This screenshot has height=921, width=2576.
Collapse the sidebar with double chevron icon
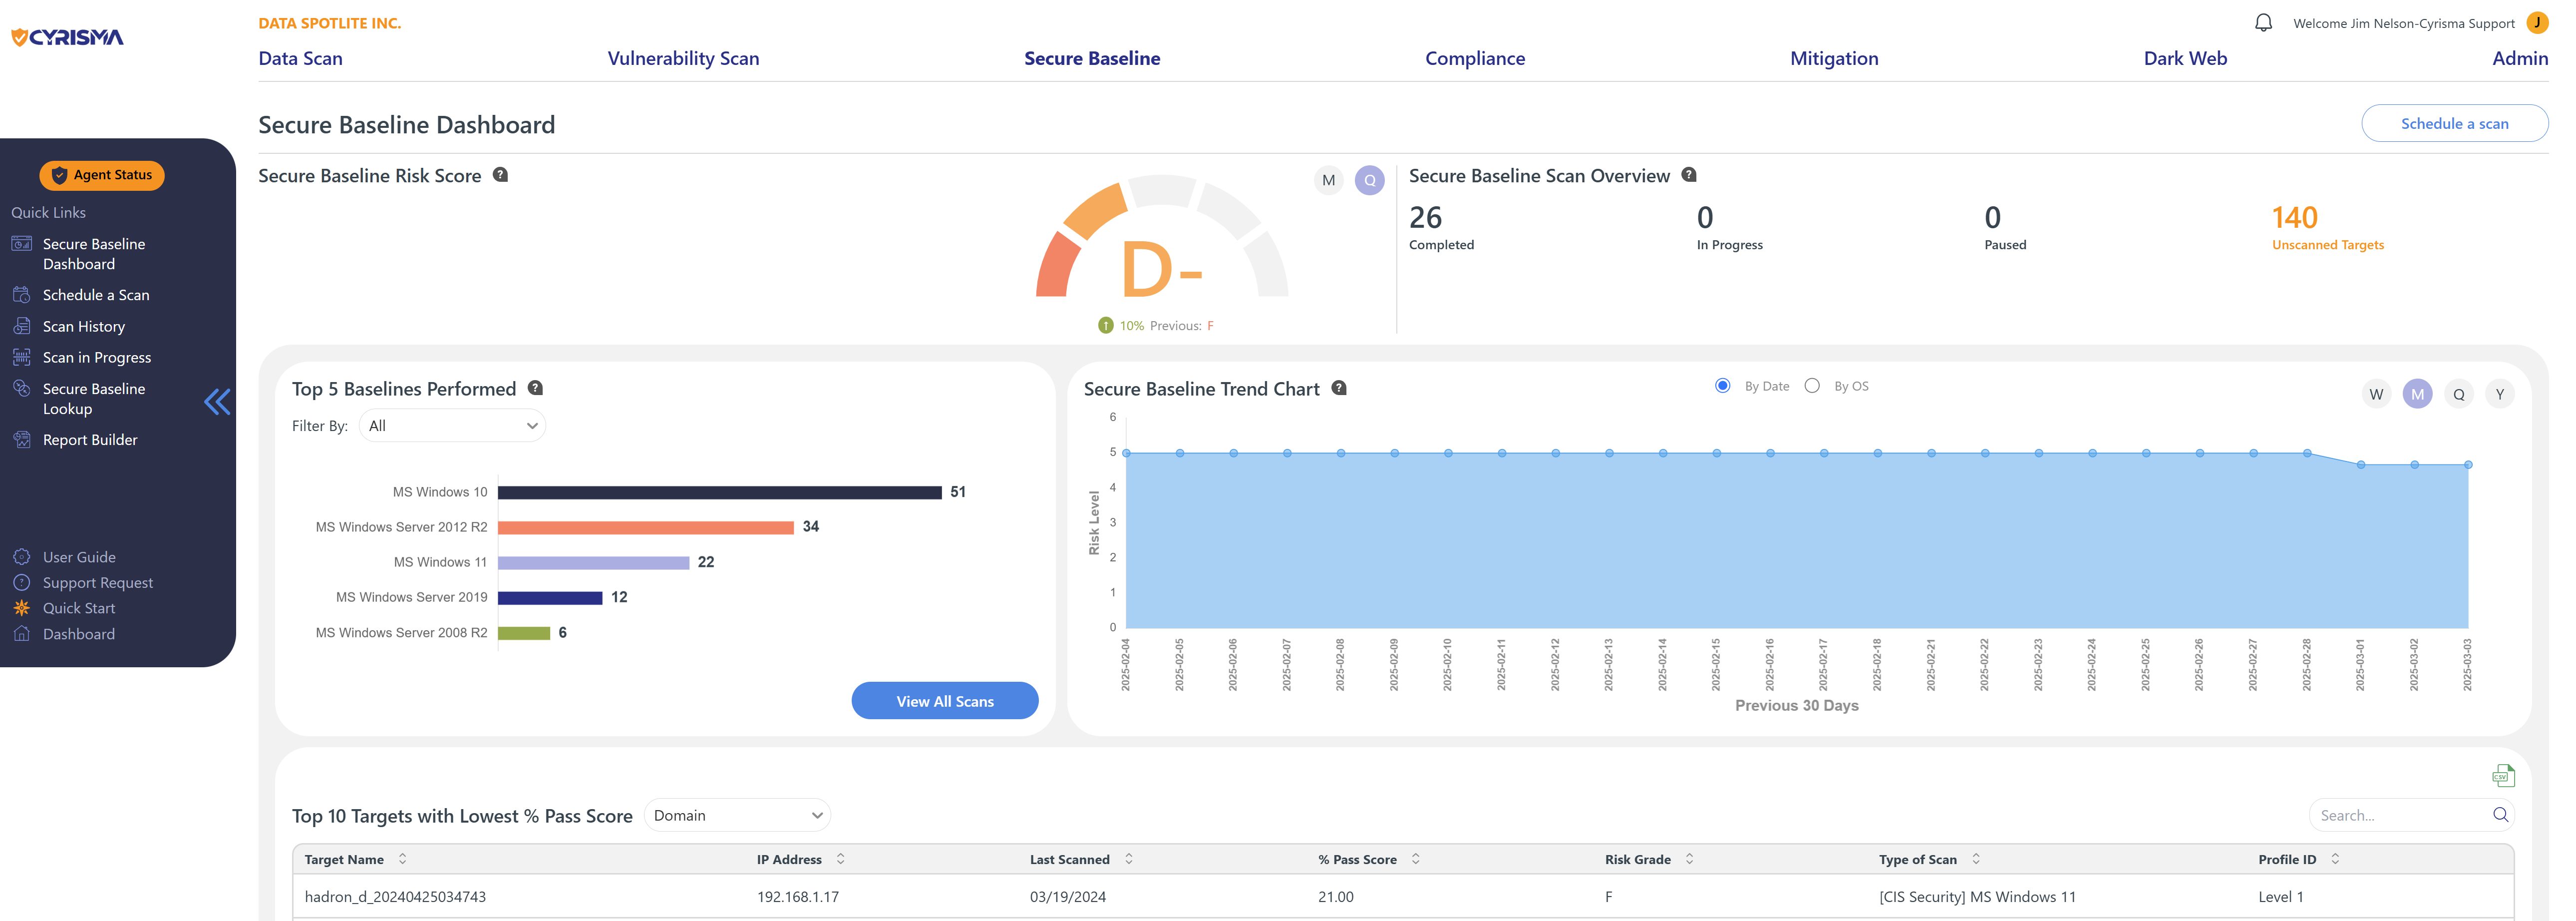click(x=217, y=402)
